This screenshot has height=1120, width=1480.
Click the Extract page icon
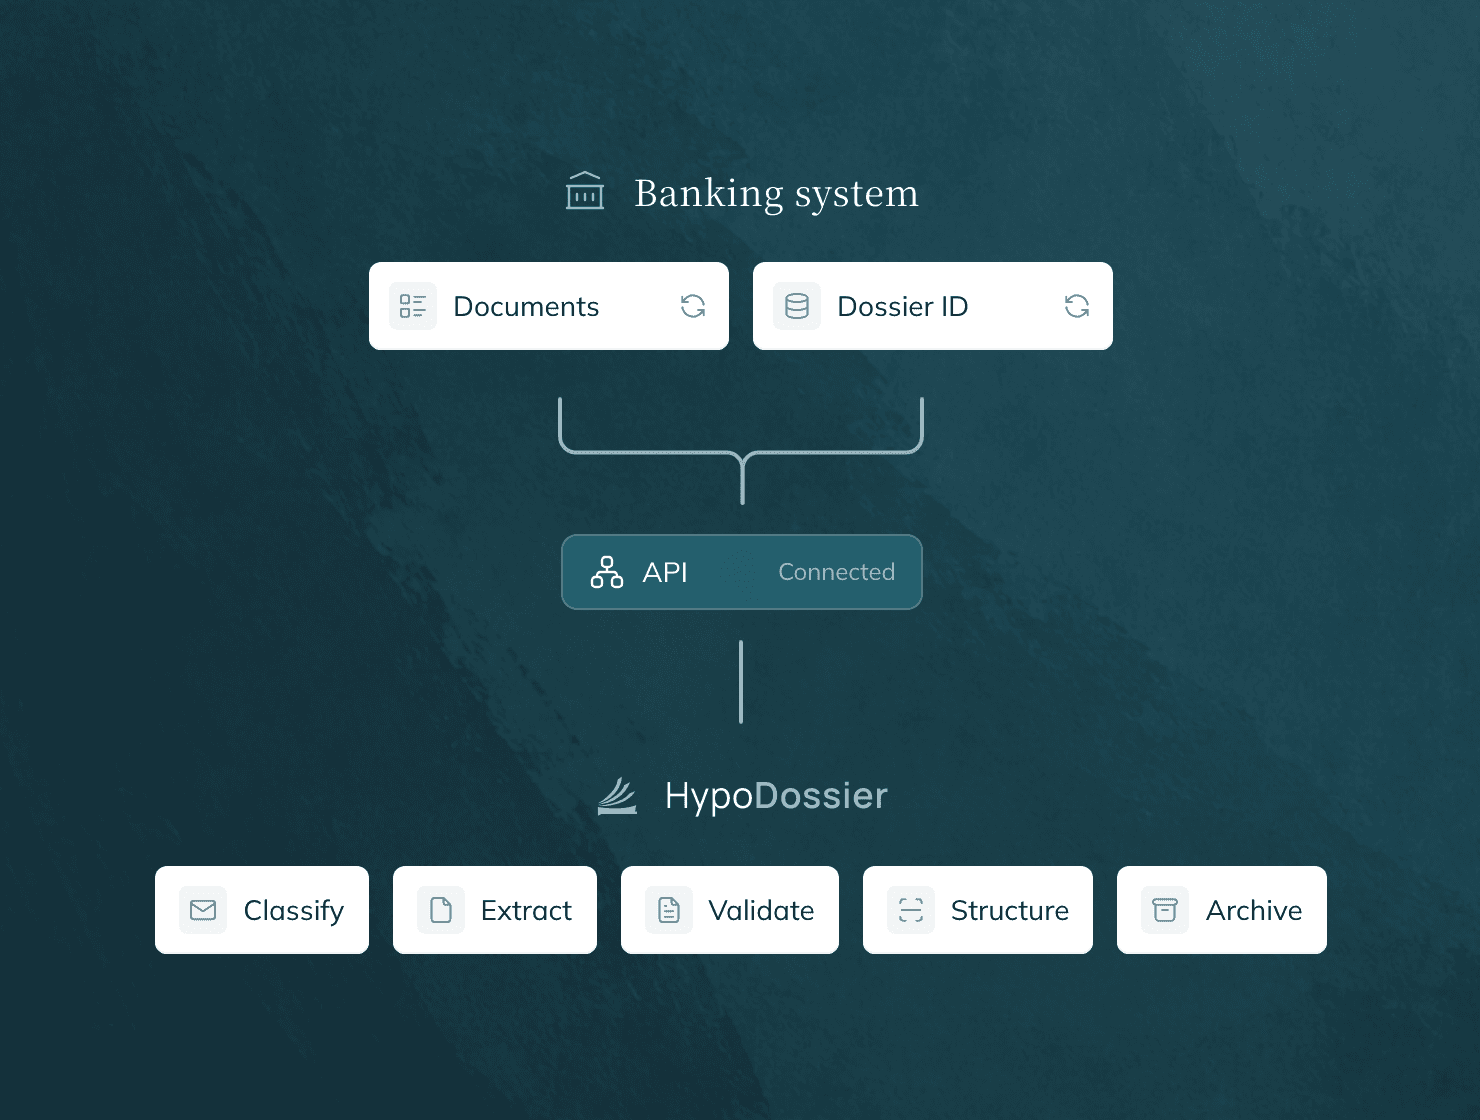coord(441,910)
